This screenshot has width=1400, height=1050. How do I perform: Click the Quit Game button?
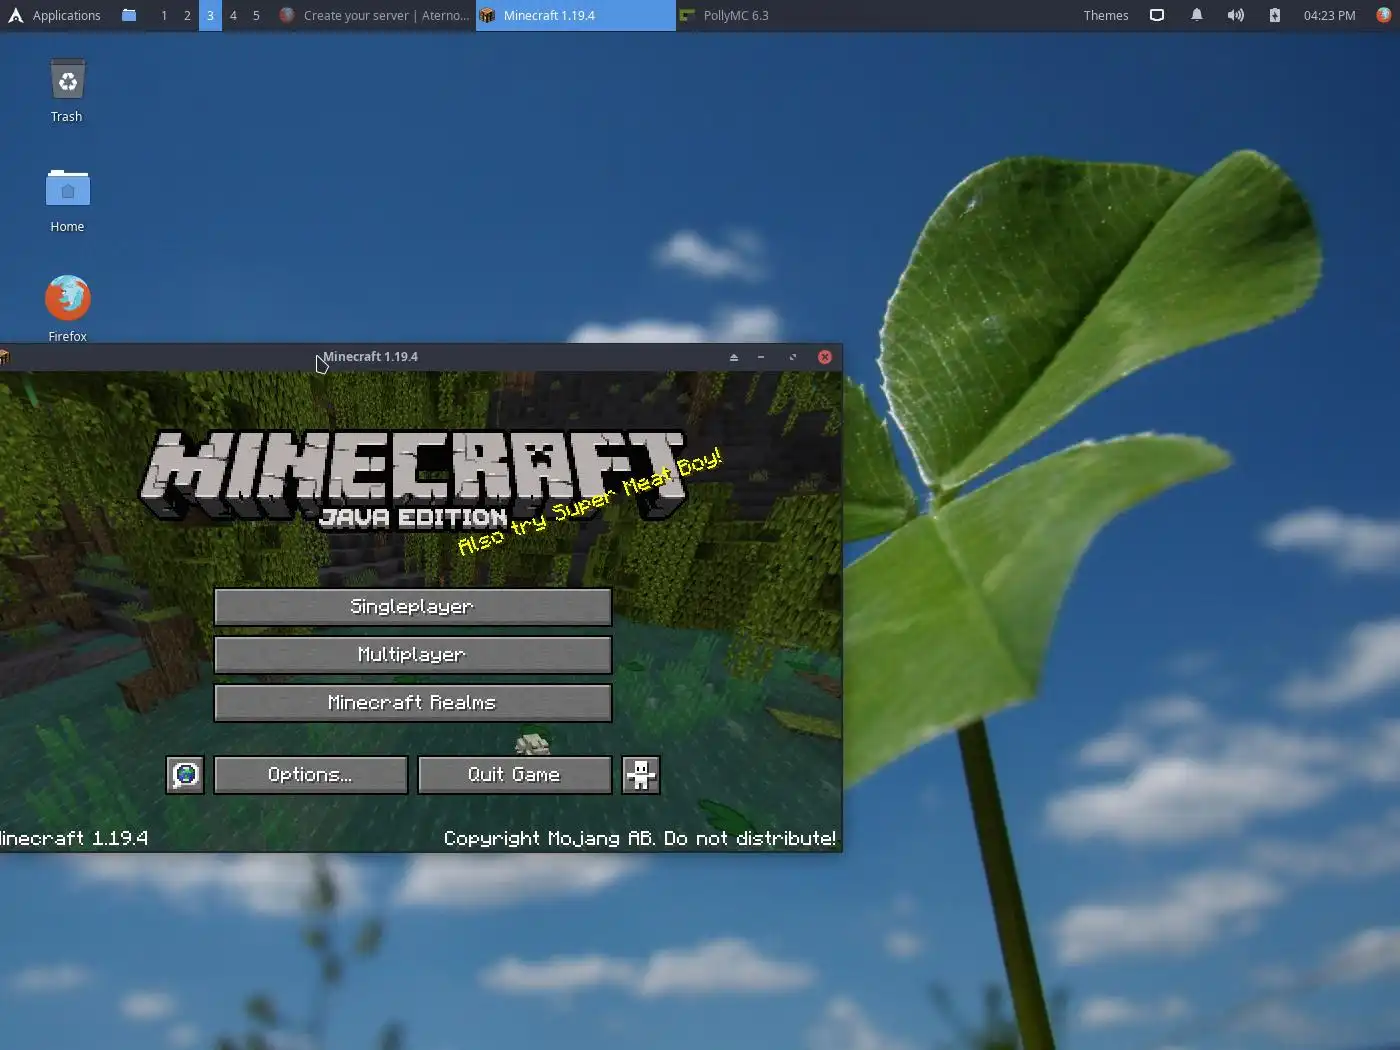click(514, 775)
